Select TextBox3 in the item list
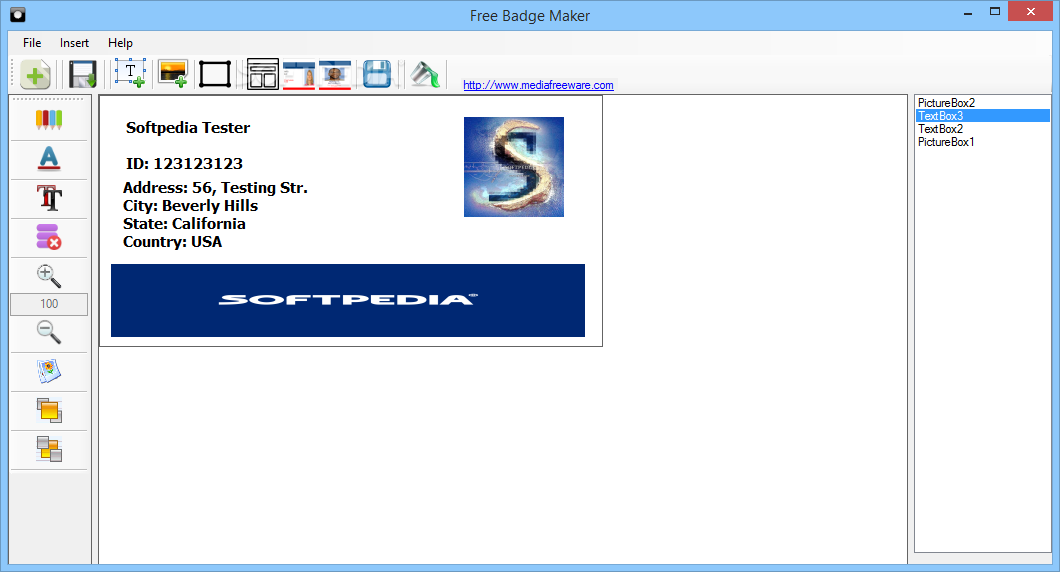The width and height of the screenshot is (1060, 572). point(983,116)
